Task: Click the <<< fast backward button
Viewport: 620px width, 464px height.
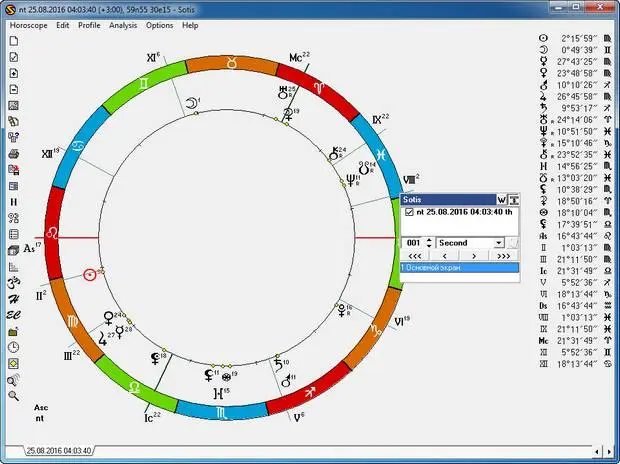Action: tap(415, 256)
